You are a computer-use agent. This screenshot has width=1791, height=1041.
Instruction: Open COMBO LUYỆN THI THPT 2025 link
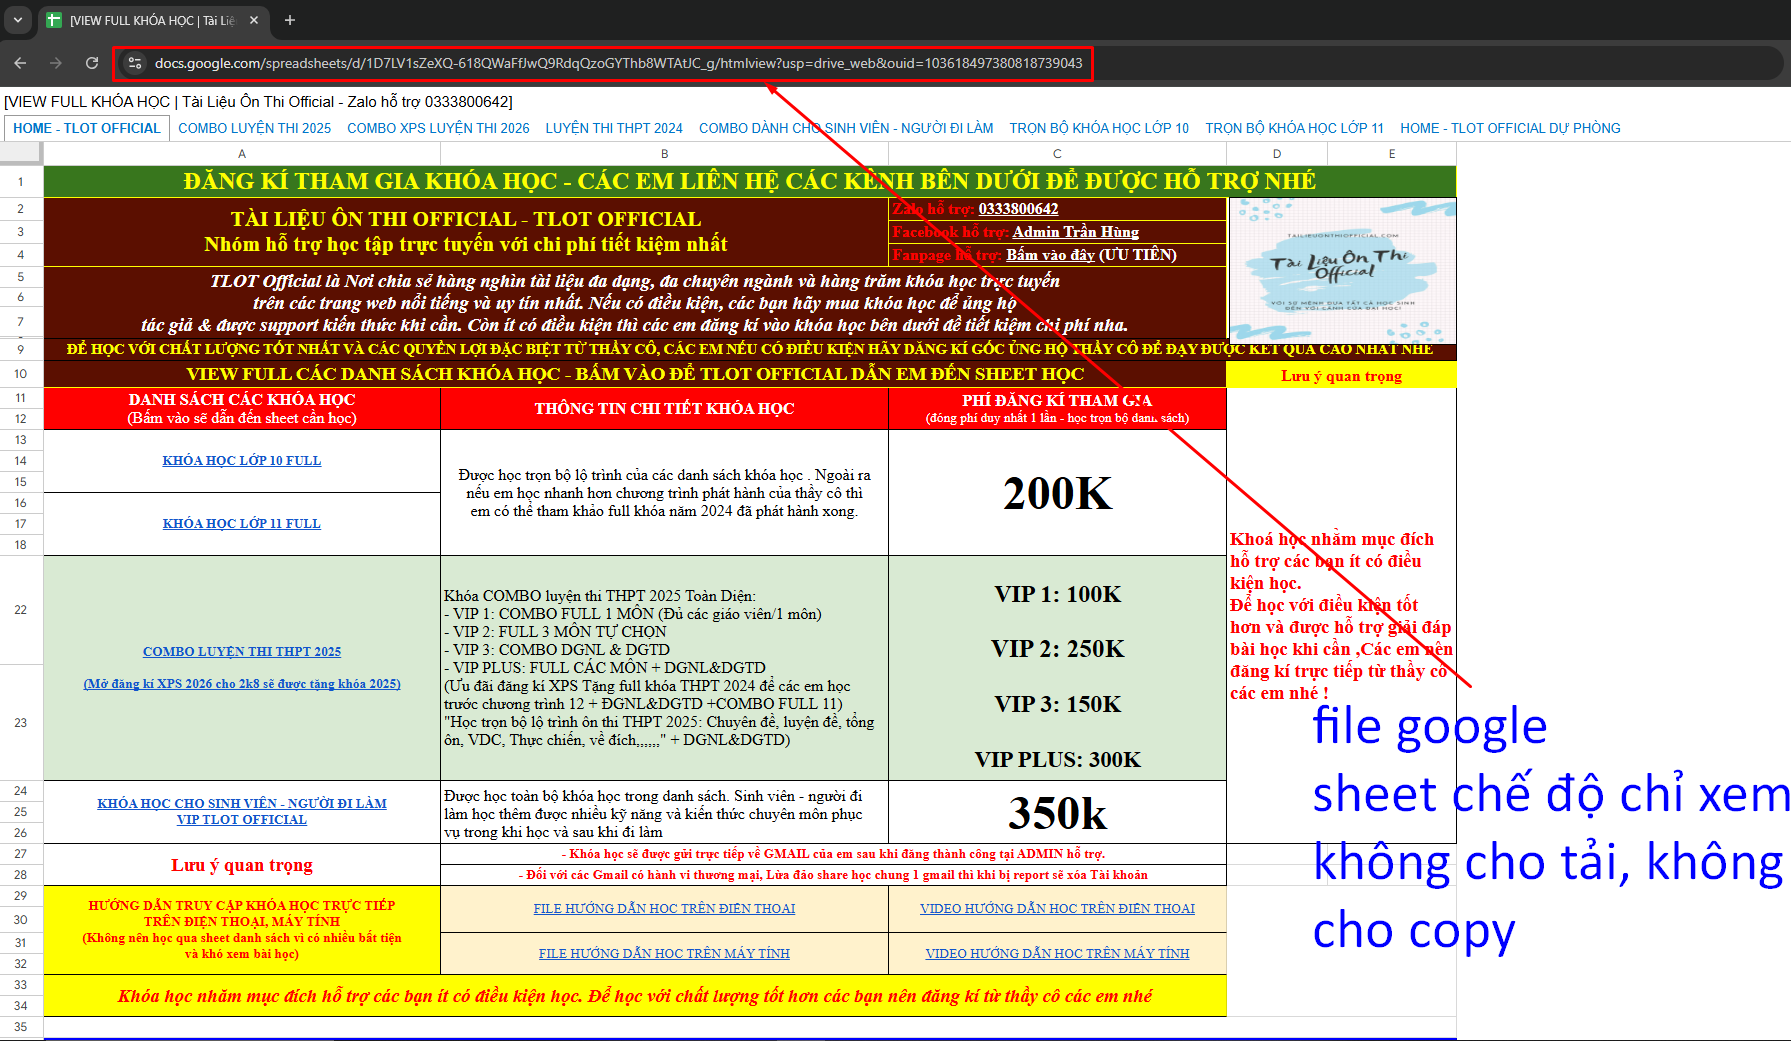pos(242,652)
